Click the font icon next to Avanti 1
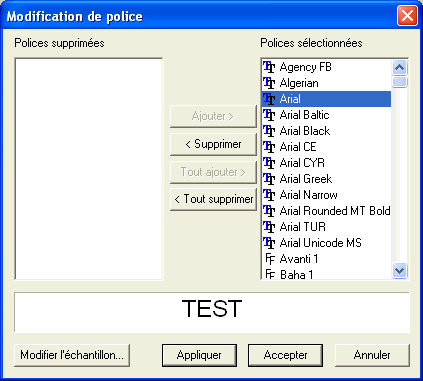The width and height of the screenshot is (423, 381). coord(270,259)
